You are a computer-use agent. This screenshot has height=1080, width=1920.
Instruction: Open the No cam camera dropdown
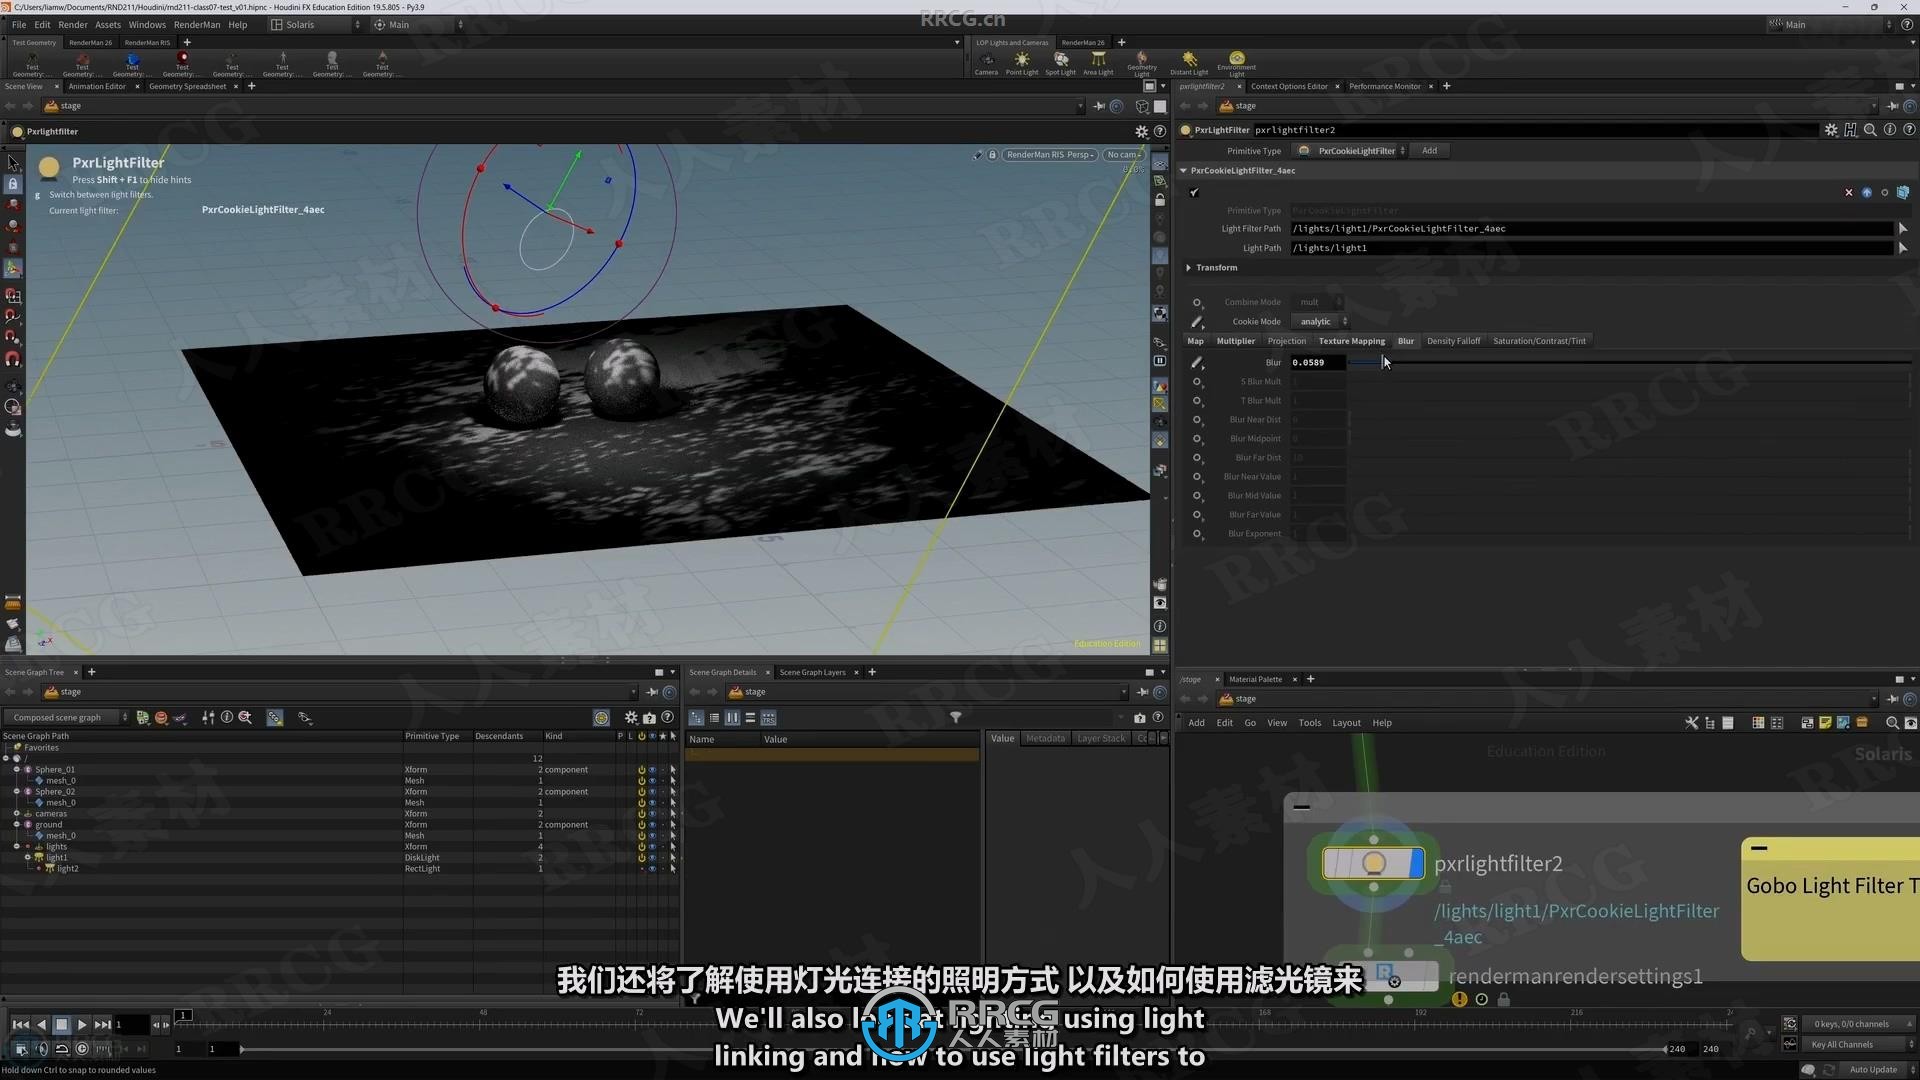pyautogui.click(x=1123, y=155)
